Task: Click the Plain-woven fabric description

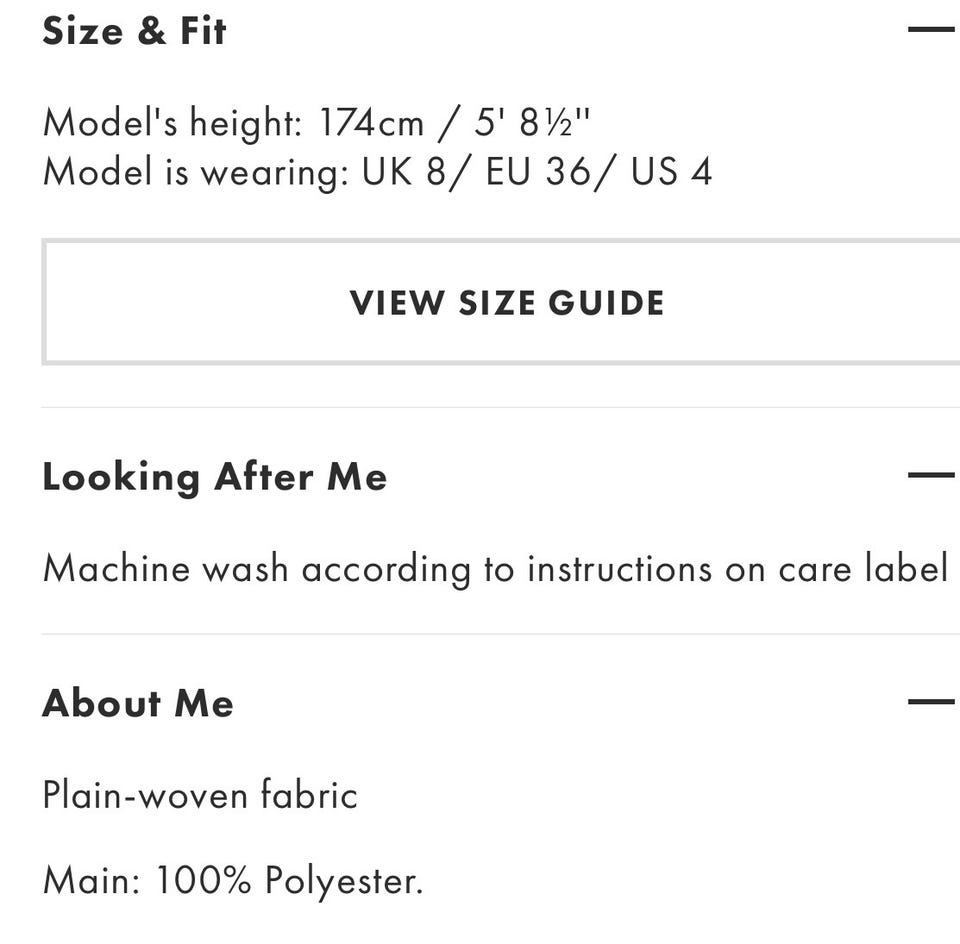Action: 200,796
